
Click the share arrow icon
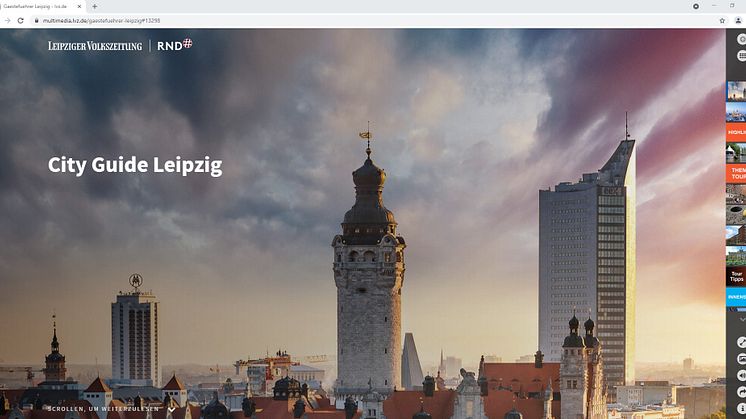point(741,392)
